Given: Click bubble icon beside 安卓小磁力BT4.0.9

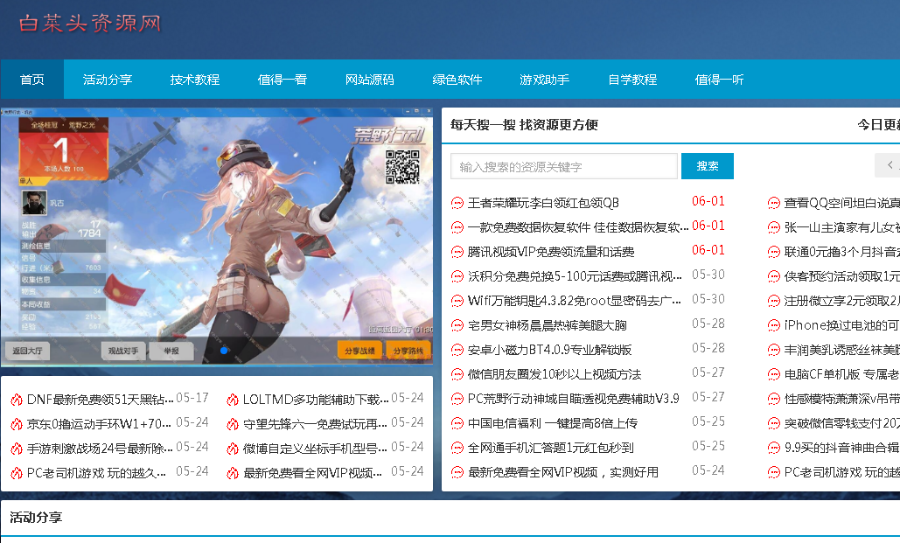Looking at the screenshot, I should click(x=457, y=350).
